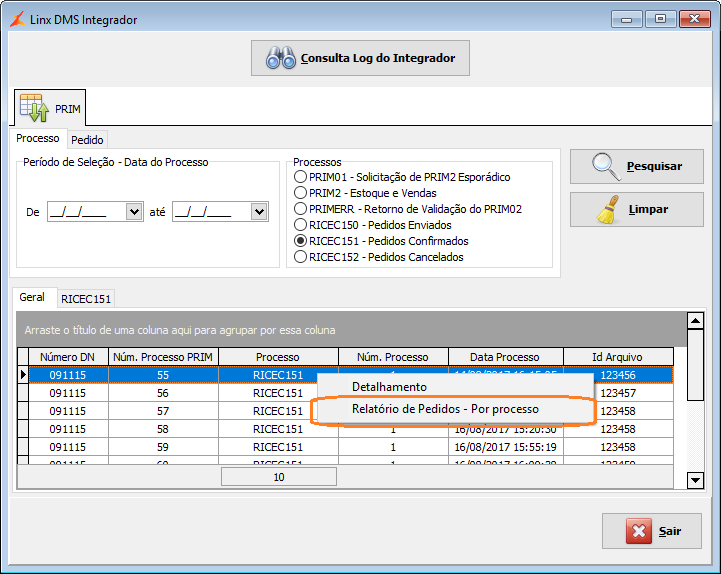Click the vertical scrollbar thumb
Image resolution: width=721 pixels, height=574 pixels.
(695, 365)
